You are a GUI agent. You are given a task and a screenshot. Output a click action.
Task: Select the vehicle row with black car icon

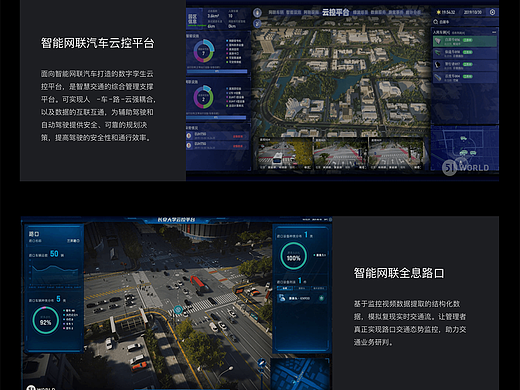(464, 65)
